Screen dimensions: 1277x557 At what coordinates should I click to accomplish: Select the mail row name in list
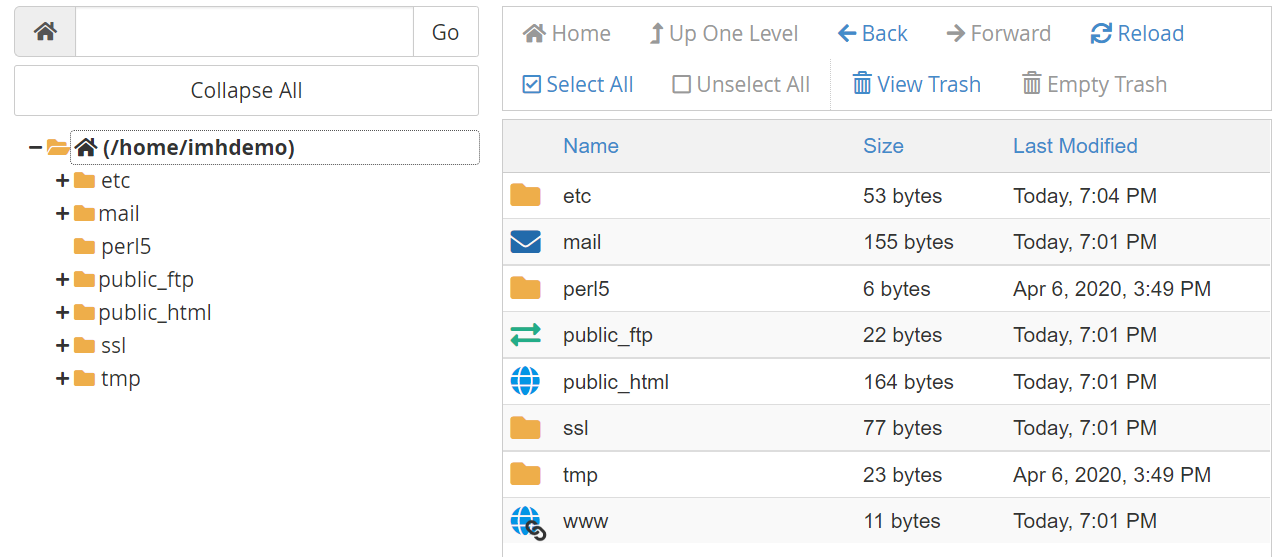pos(582,242)
